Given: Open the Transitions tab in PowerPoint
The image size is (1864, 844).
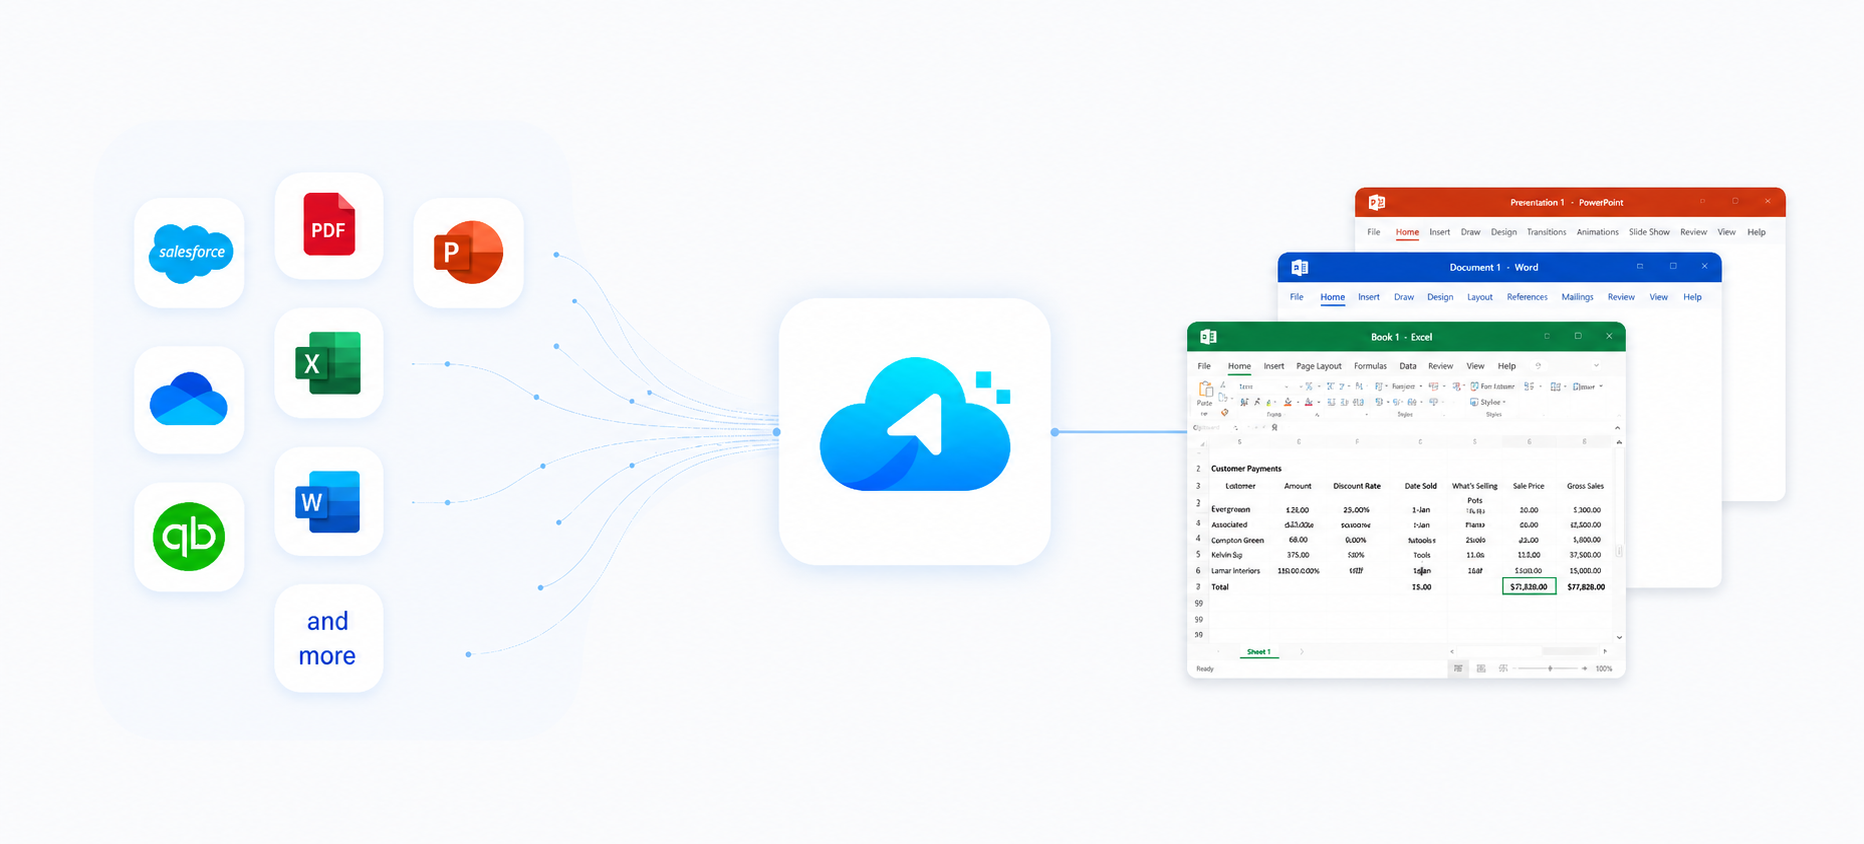Looking at the screenshot, I should pos(1546,232).
